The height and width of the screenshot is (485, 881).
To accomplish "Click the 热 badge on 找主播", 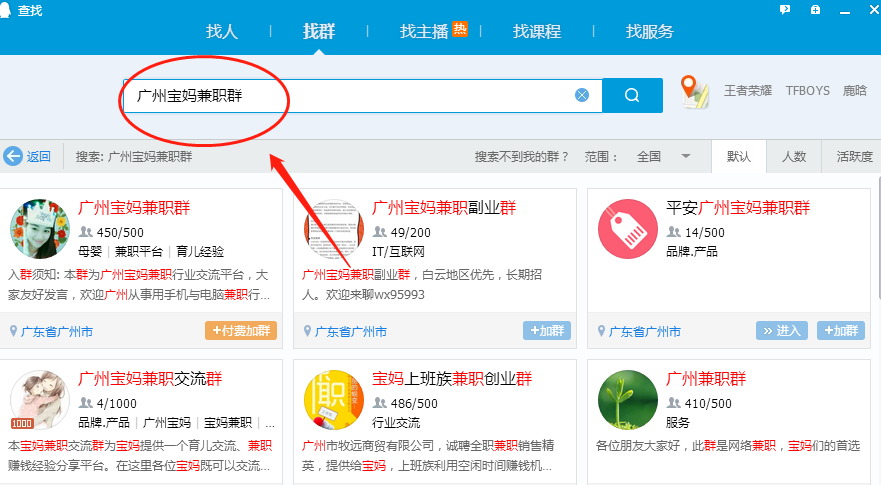I will 460,29.
